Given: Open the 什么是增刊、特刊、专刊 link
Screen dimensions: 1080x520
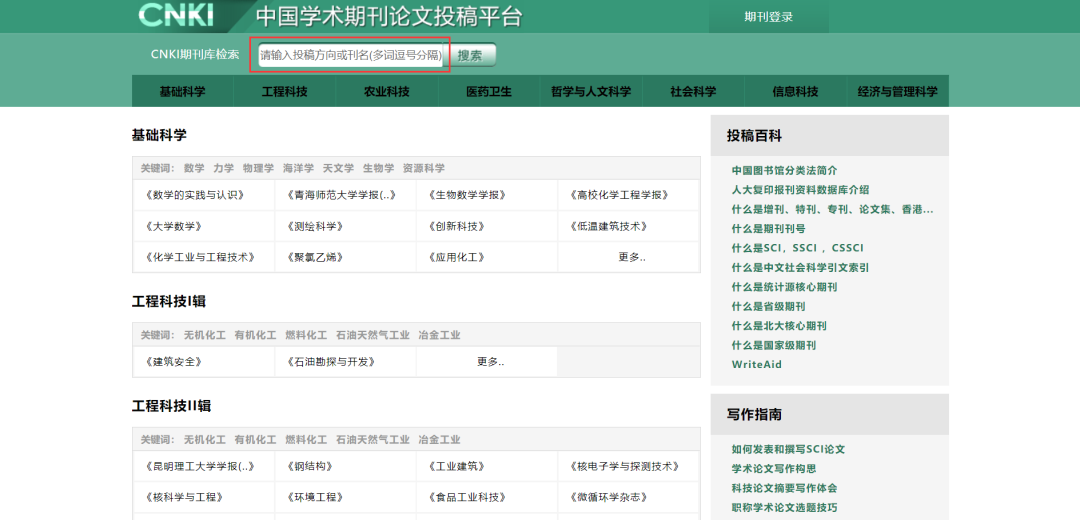Looking at the screenshot, I should [x=833, y=209].
